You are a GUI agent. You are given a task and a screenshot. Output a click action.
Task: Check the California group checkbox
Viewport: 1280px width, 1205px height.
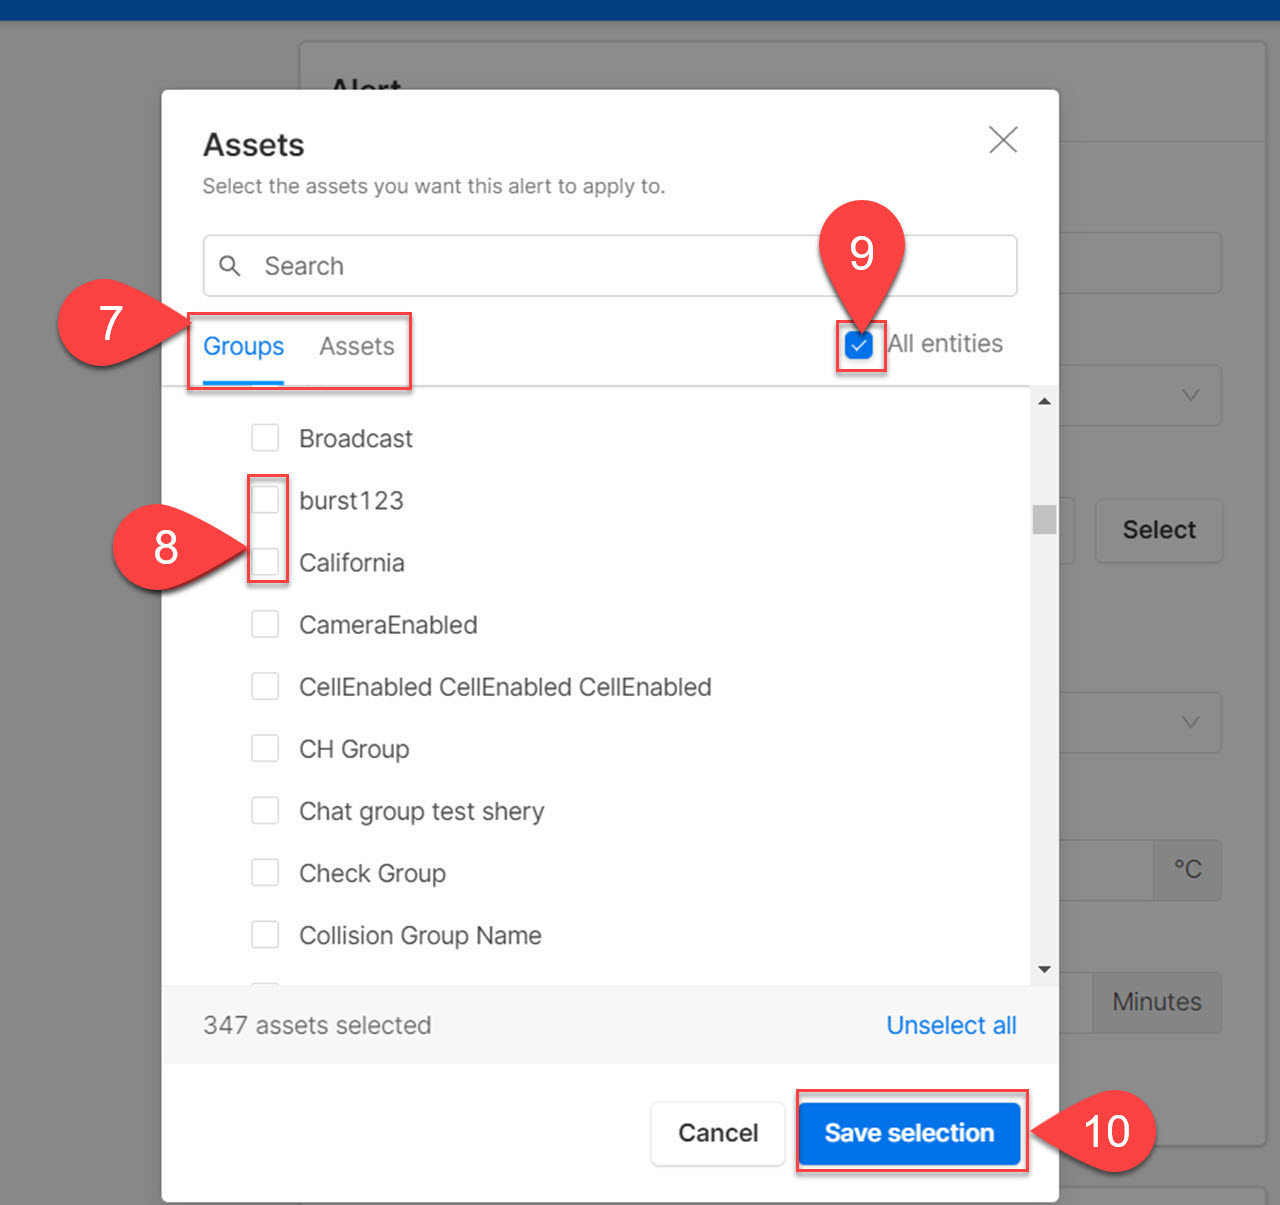click(x=265, y=562)
